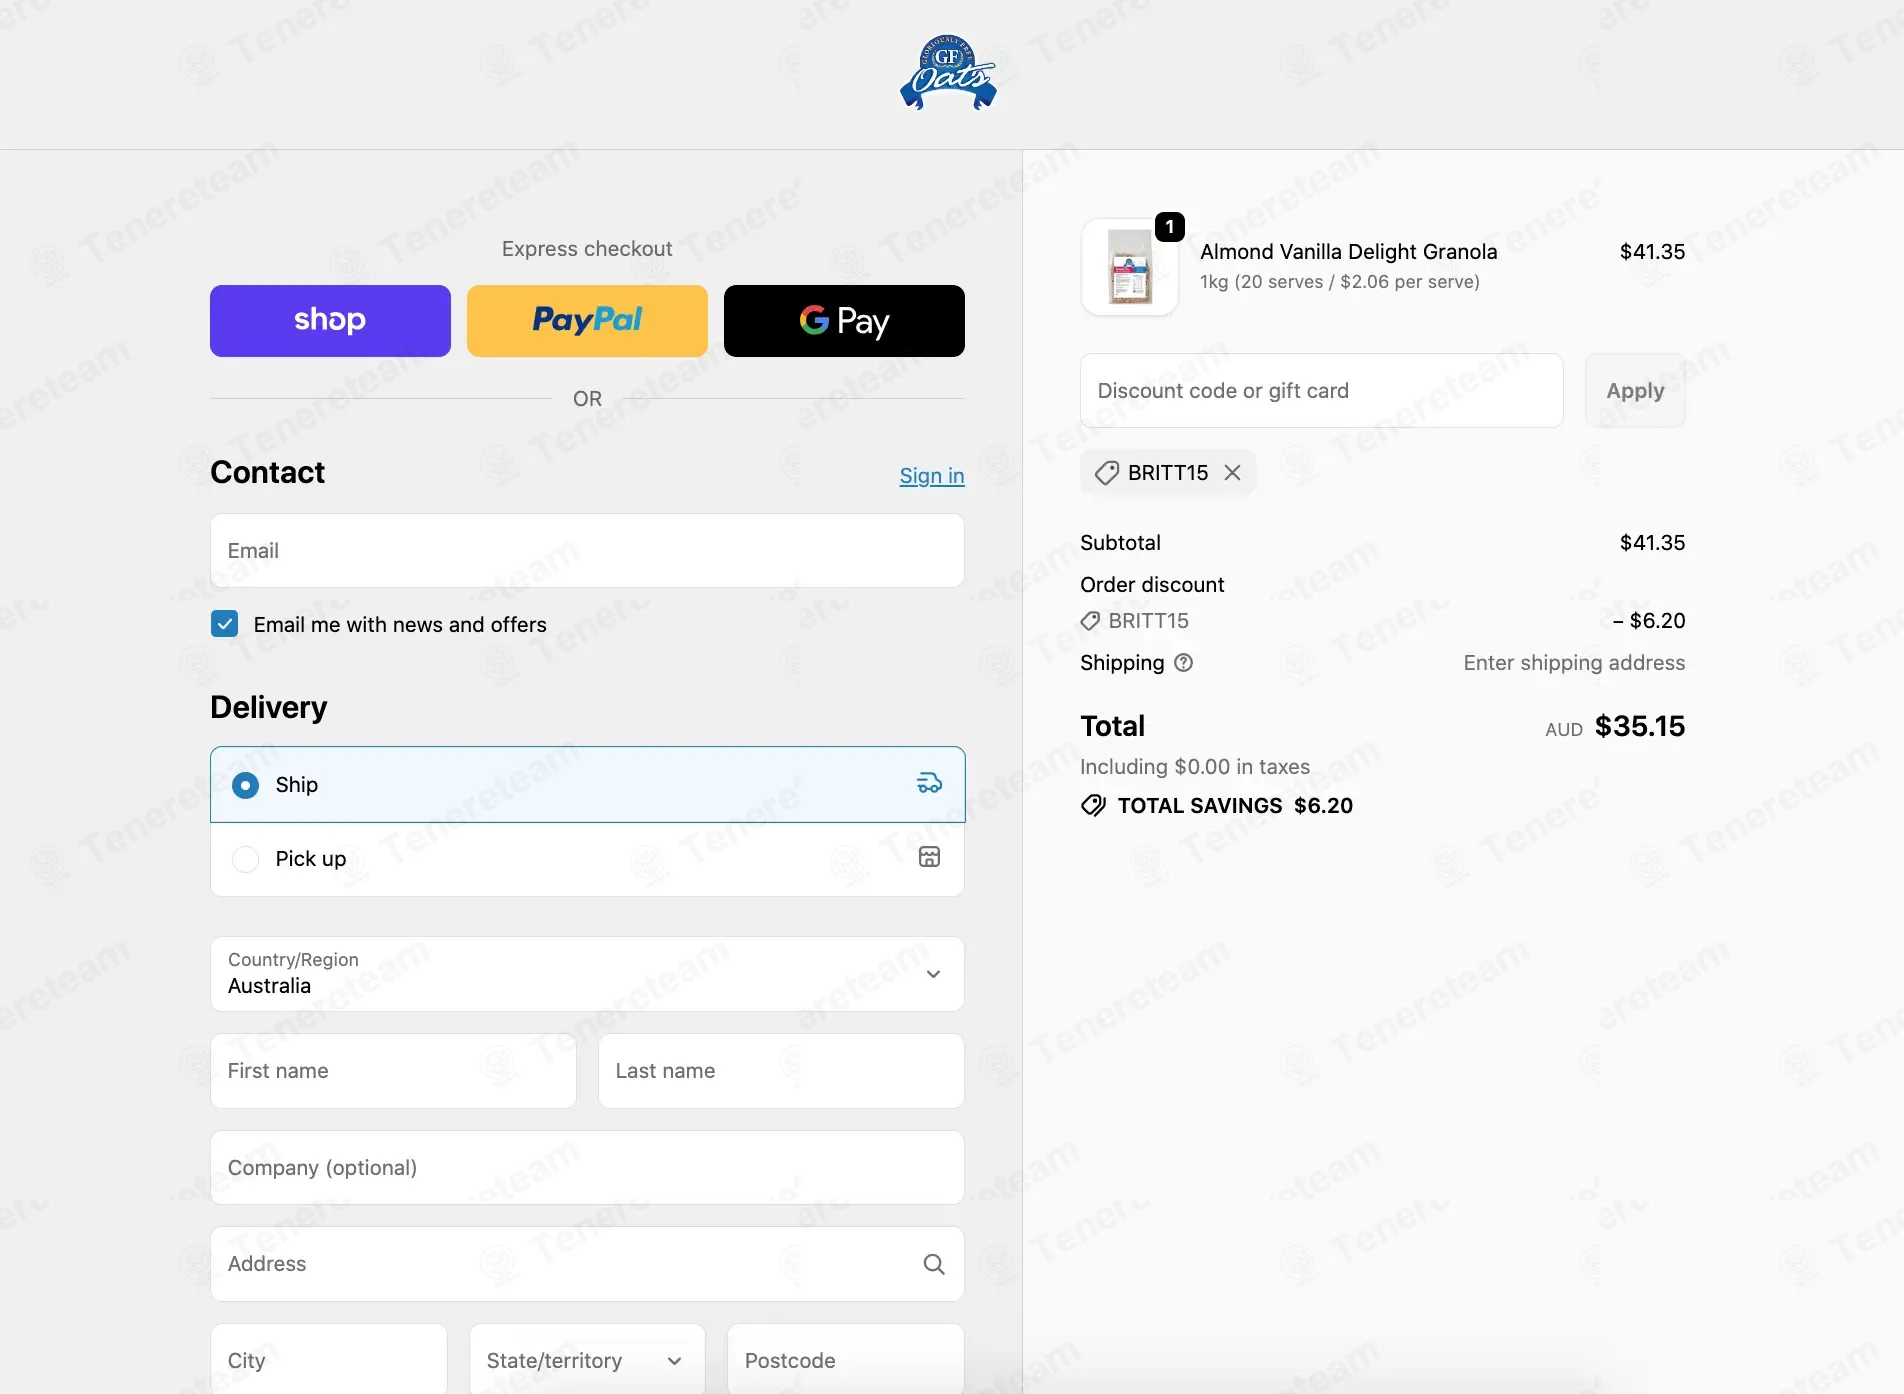This screenshot has height=1394, width=1904.
Task: Remove the BRITT15 discount code tag
Action: [x=1232, y=473]
